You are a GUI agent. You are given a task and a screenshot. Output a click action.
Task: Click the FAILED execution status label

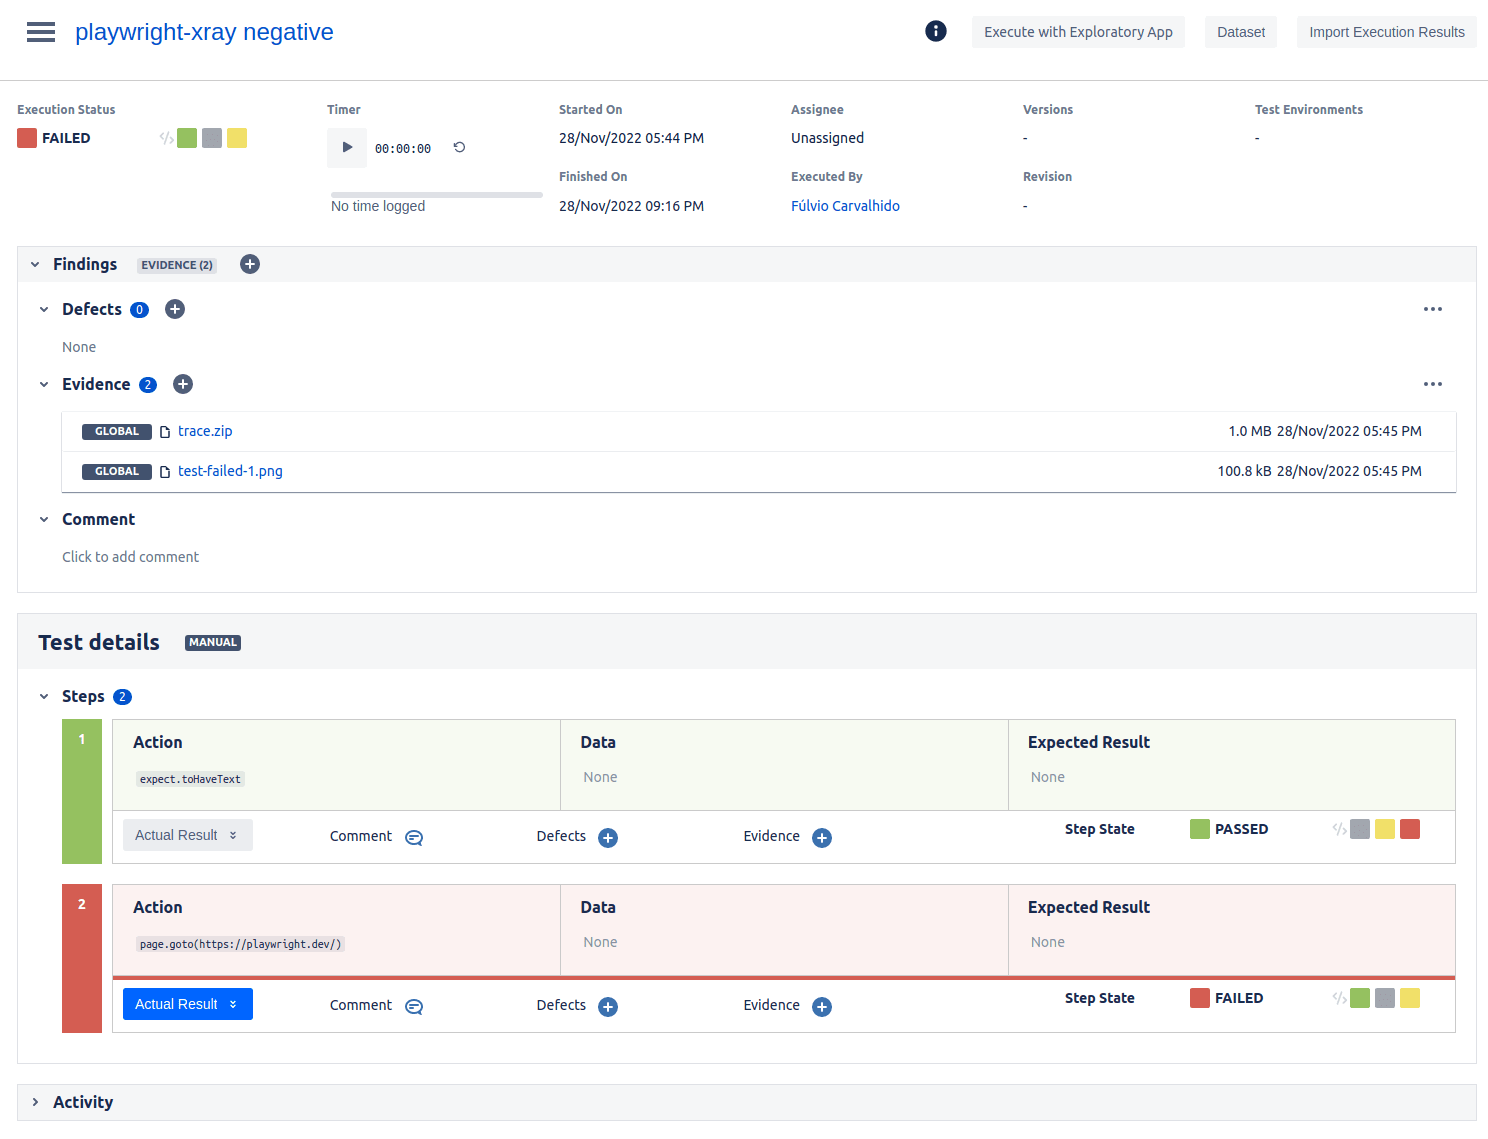point(66,138)
